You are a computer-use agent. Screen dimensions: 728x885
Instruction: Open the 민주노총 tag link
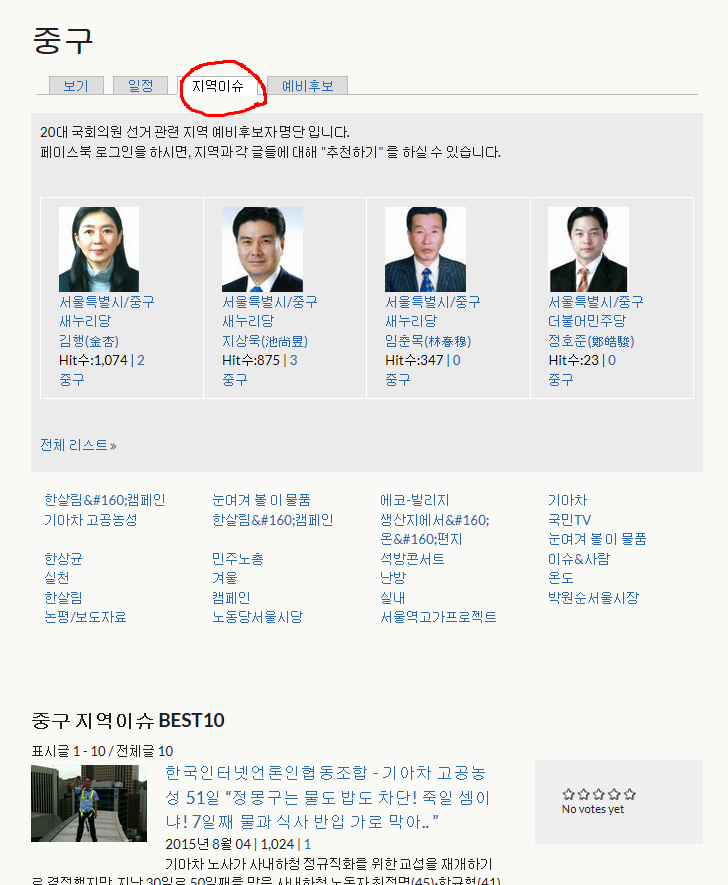pos(238,559)
